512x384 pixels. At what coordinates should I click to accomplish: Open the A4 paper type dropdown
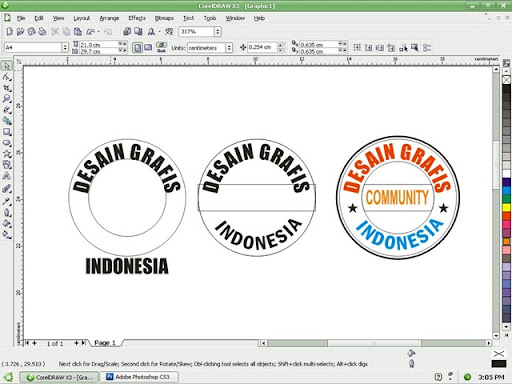click(x=65, y=47)
